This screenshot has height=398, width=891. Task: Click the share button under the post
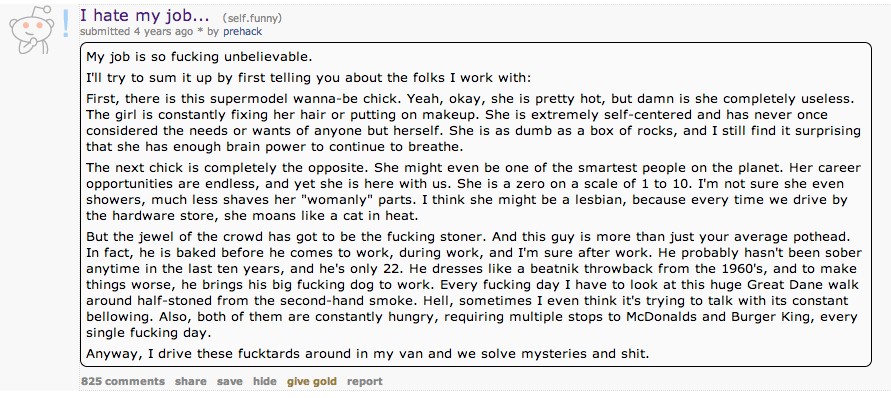(x=190, y=382)
